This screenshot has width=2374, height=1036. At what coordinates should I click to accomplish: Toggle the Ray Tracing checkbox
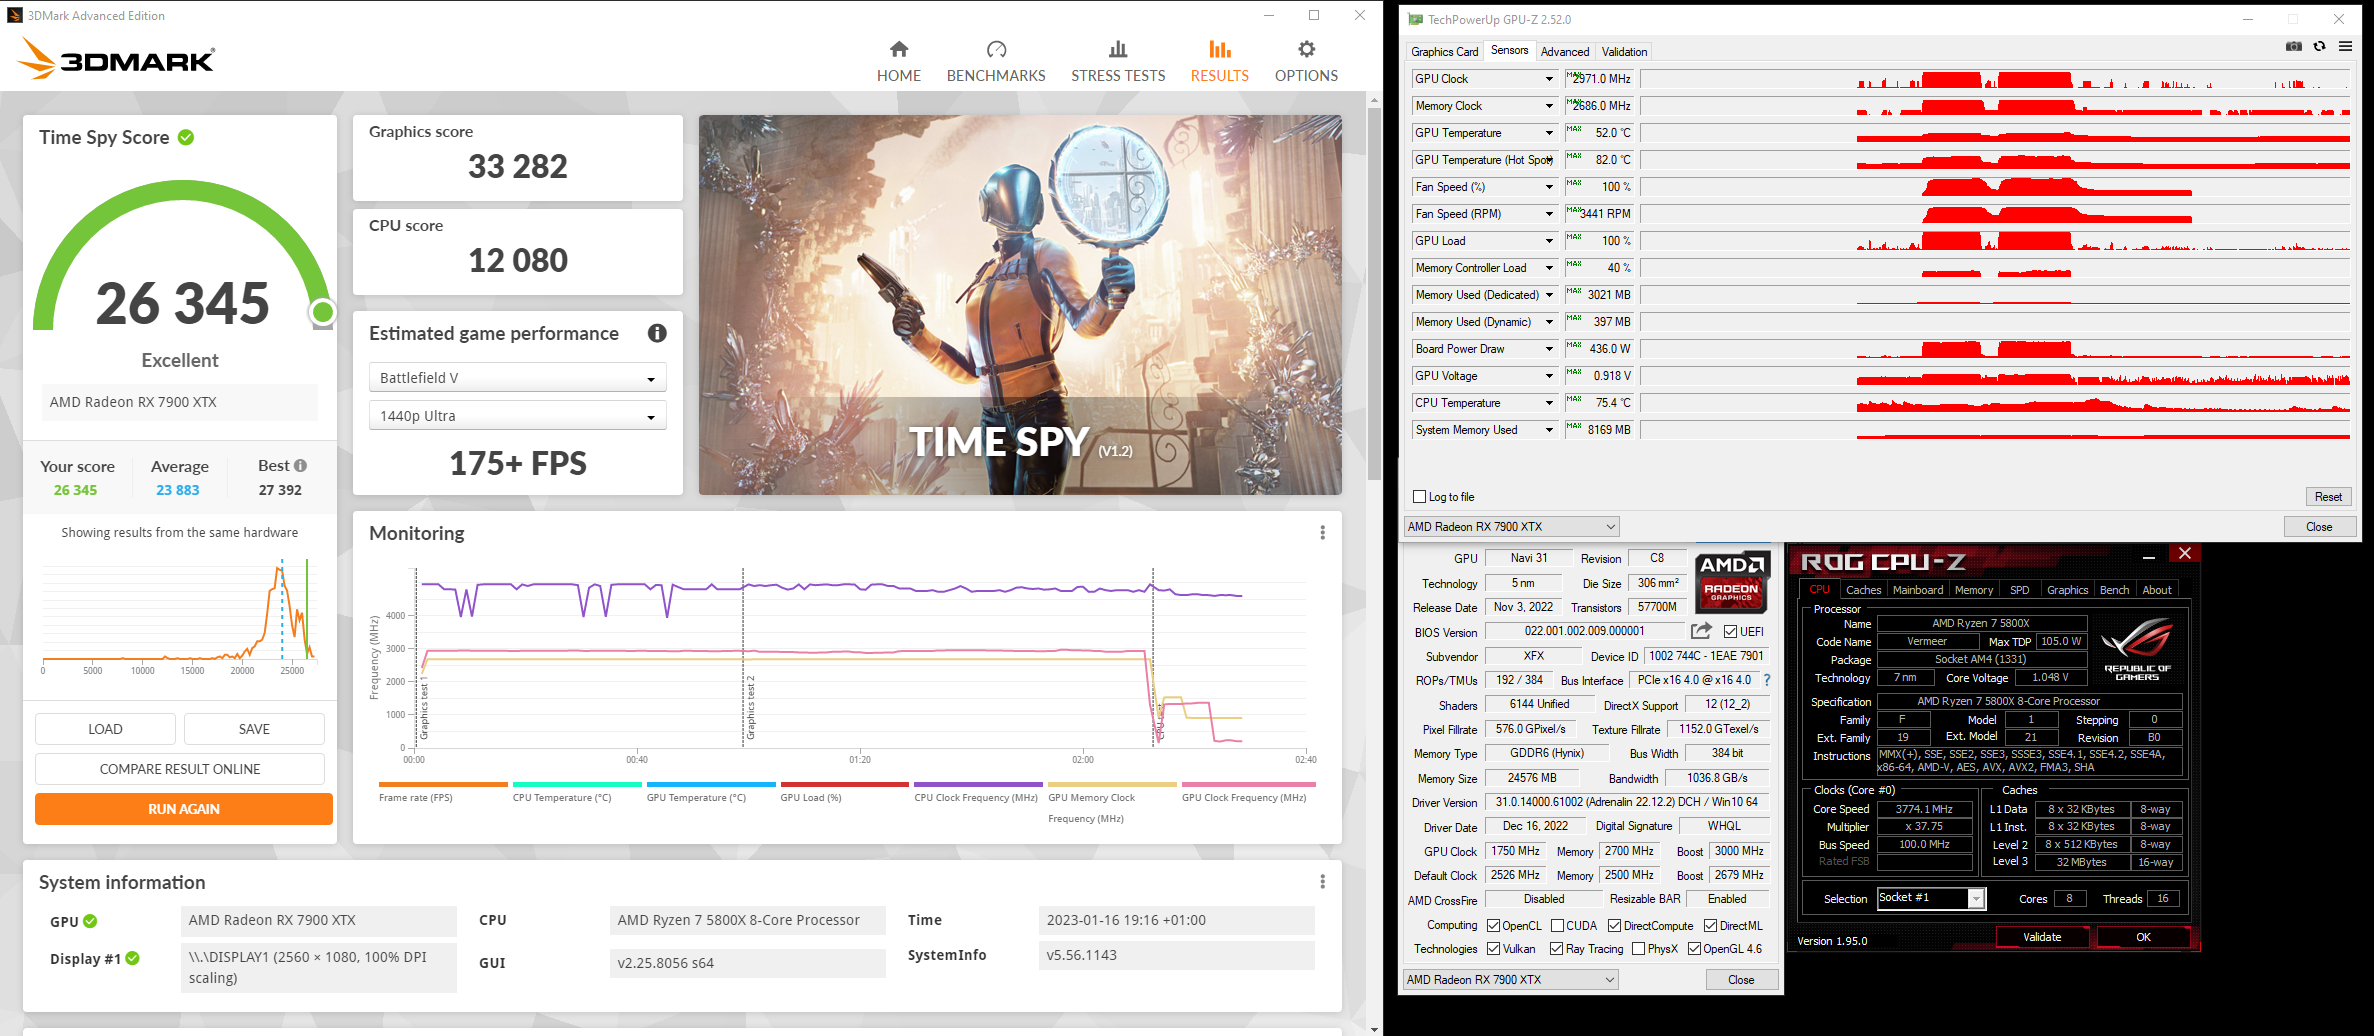coord(1556,949)
